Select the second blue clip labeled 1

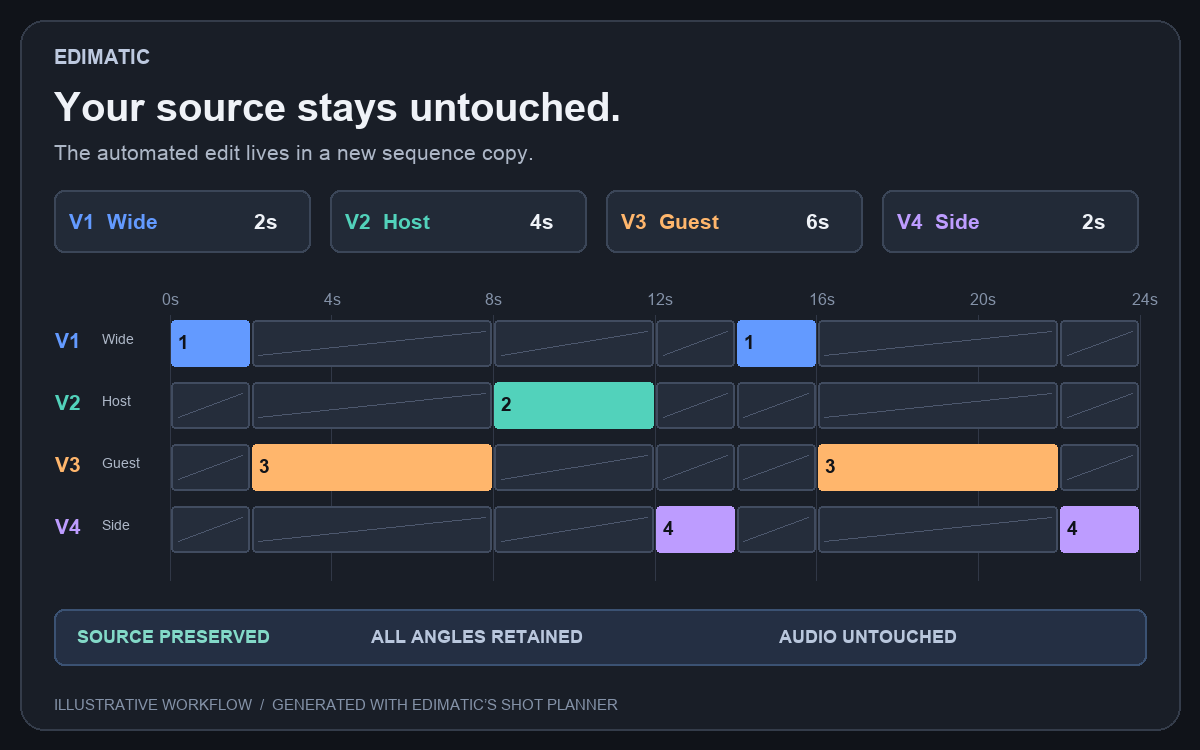click(776, 344)
